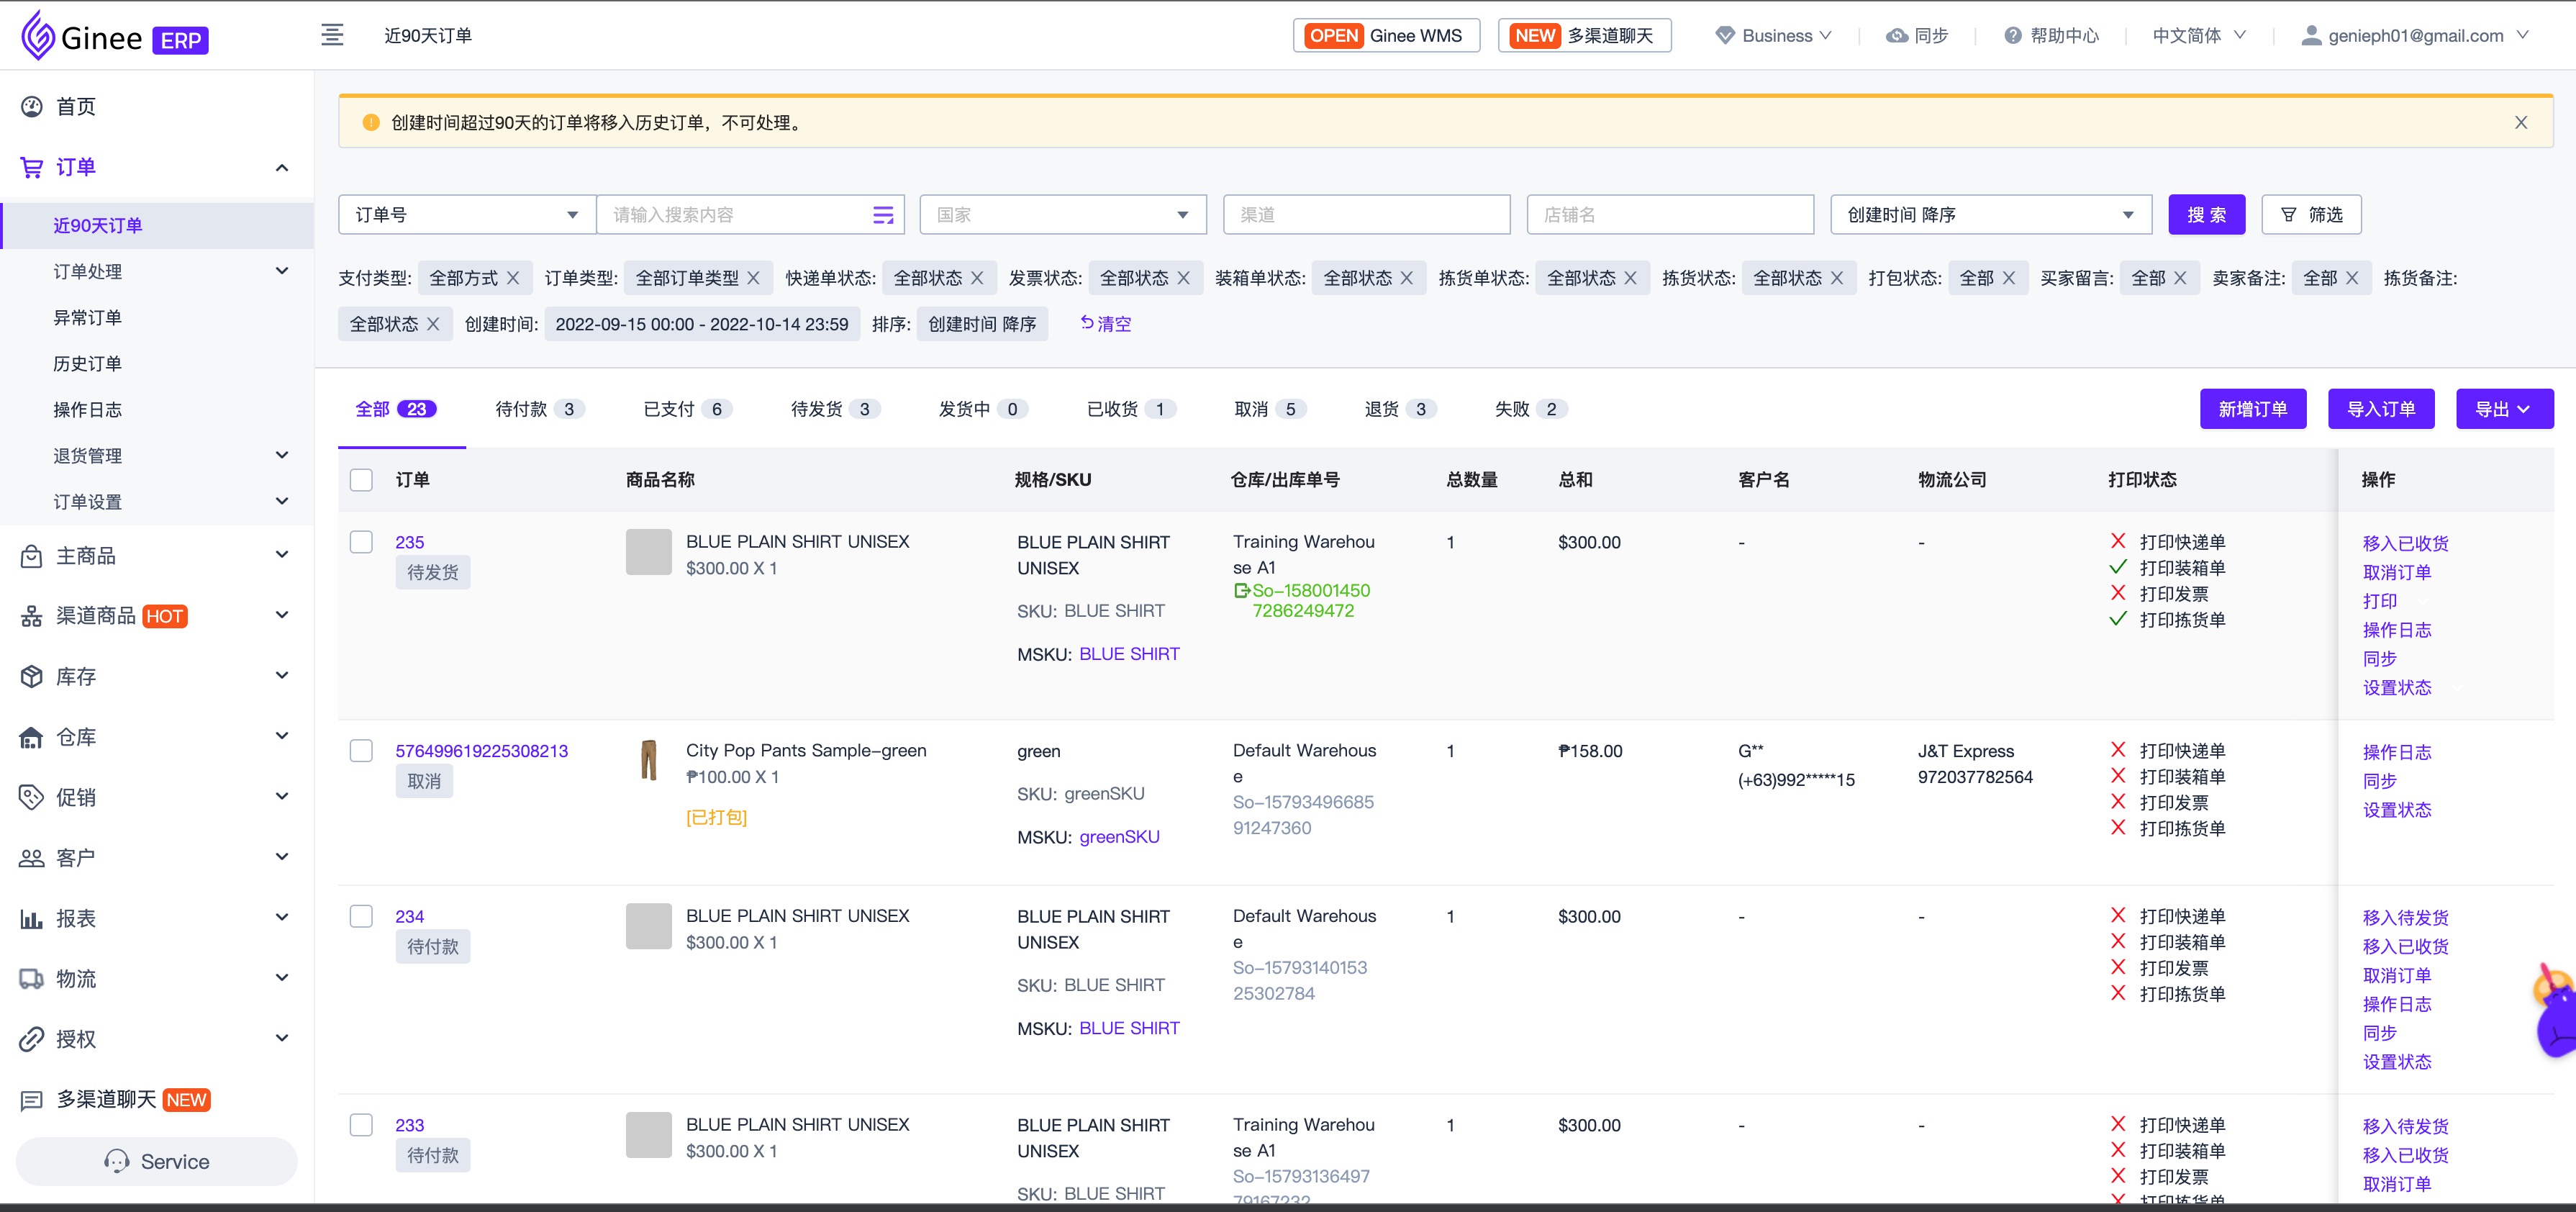Expand the 订单处理 submenu
2576x1212 pixels.
pyautogui.click(x=281, y=271)
